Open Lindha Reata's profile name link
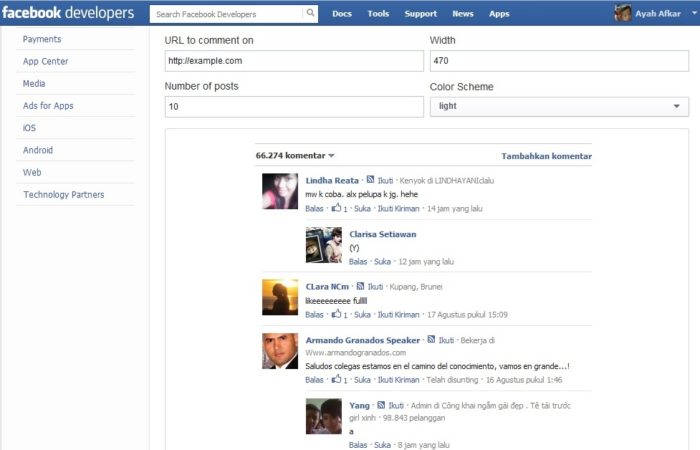 [332, 180]
